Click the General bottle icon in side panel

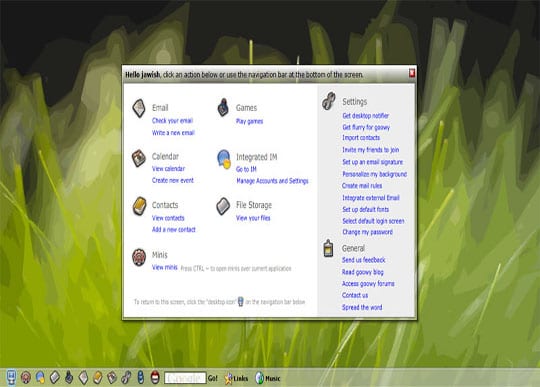(x=329, y=249)
